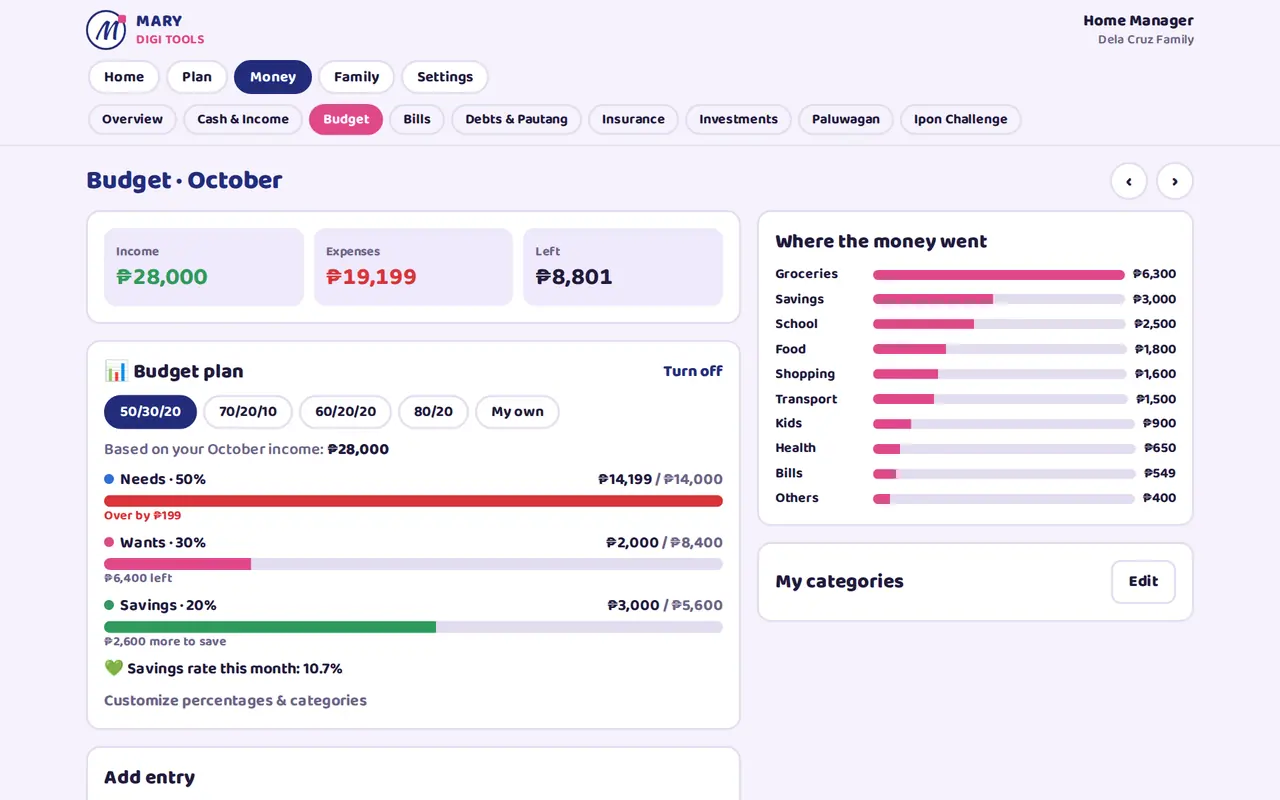This screenshot has width=1280, height=800.
Task: Choose the My own budget option
Action: tap(517, 412)
